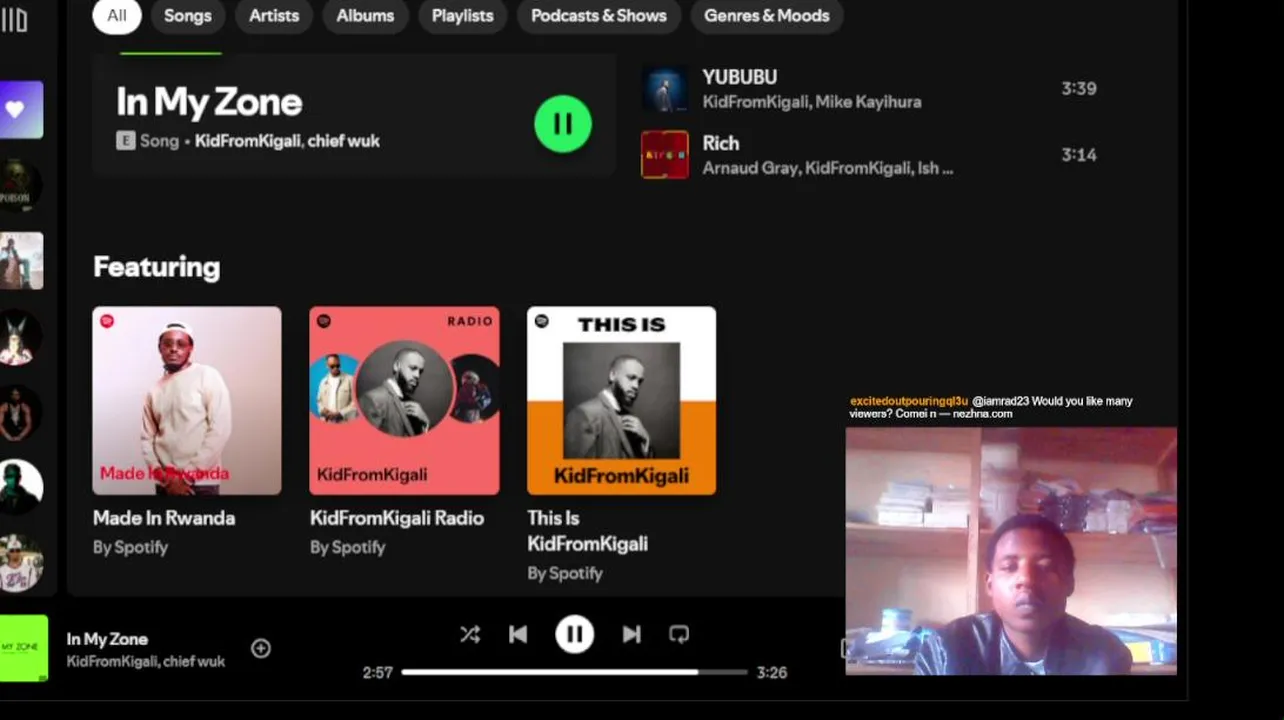Pause playback in the bottom player

(x=575, y=634)
